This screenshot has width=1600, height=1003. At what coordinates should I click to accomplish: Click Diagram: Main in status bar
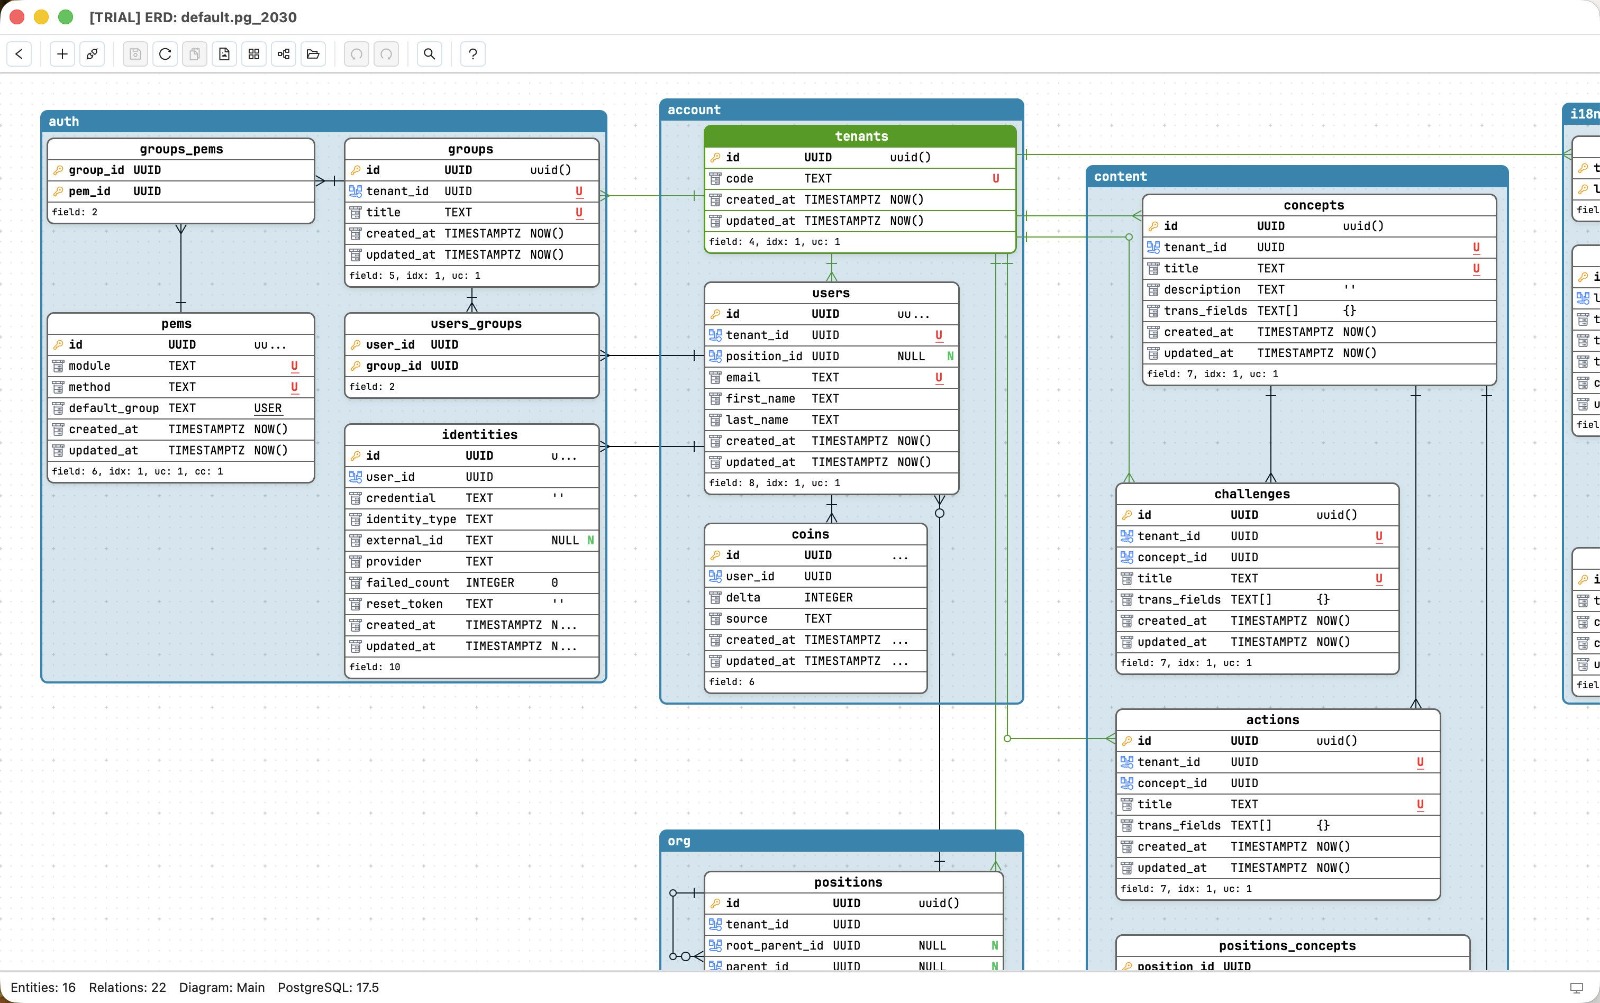(221, 988)
